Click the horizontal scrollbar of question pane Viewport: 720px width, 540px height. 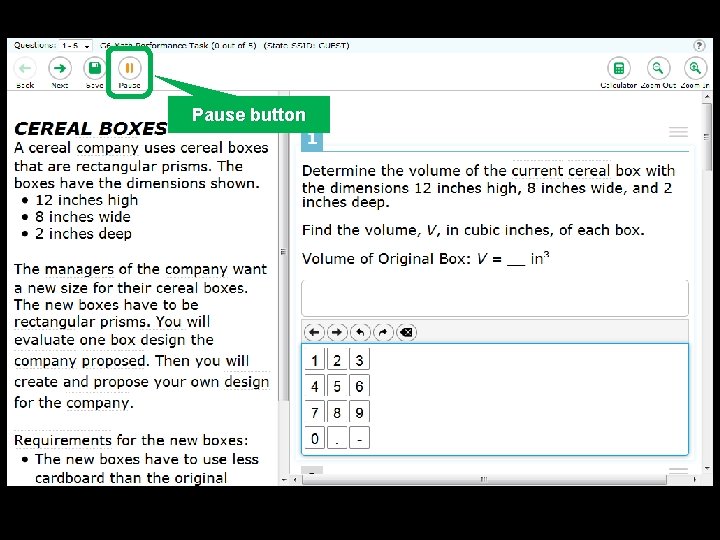[x=484, y=479]
